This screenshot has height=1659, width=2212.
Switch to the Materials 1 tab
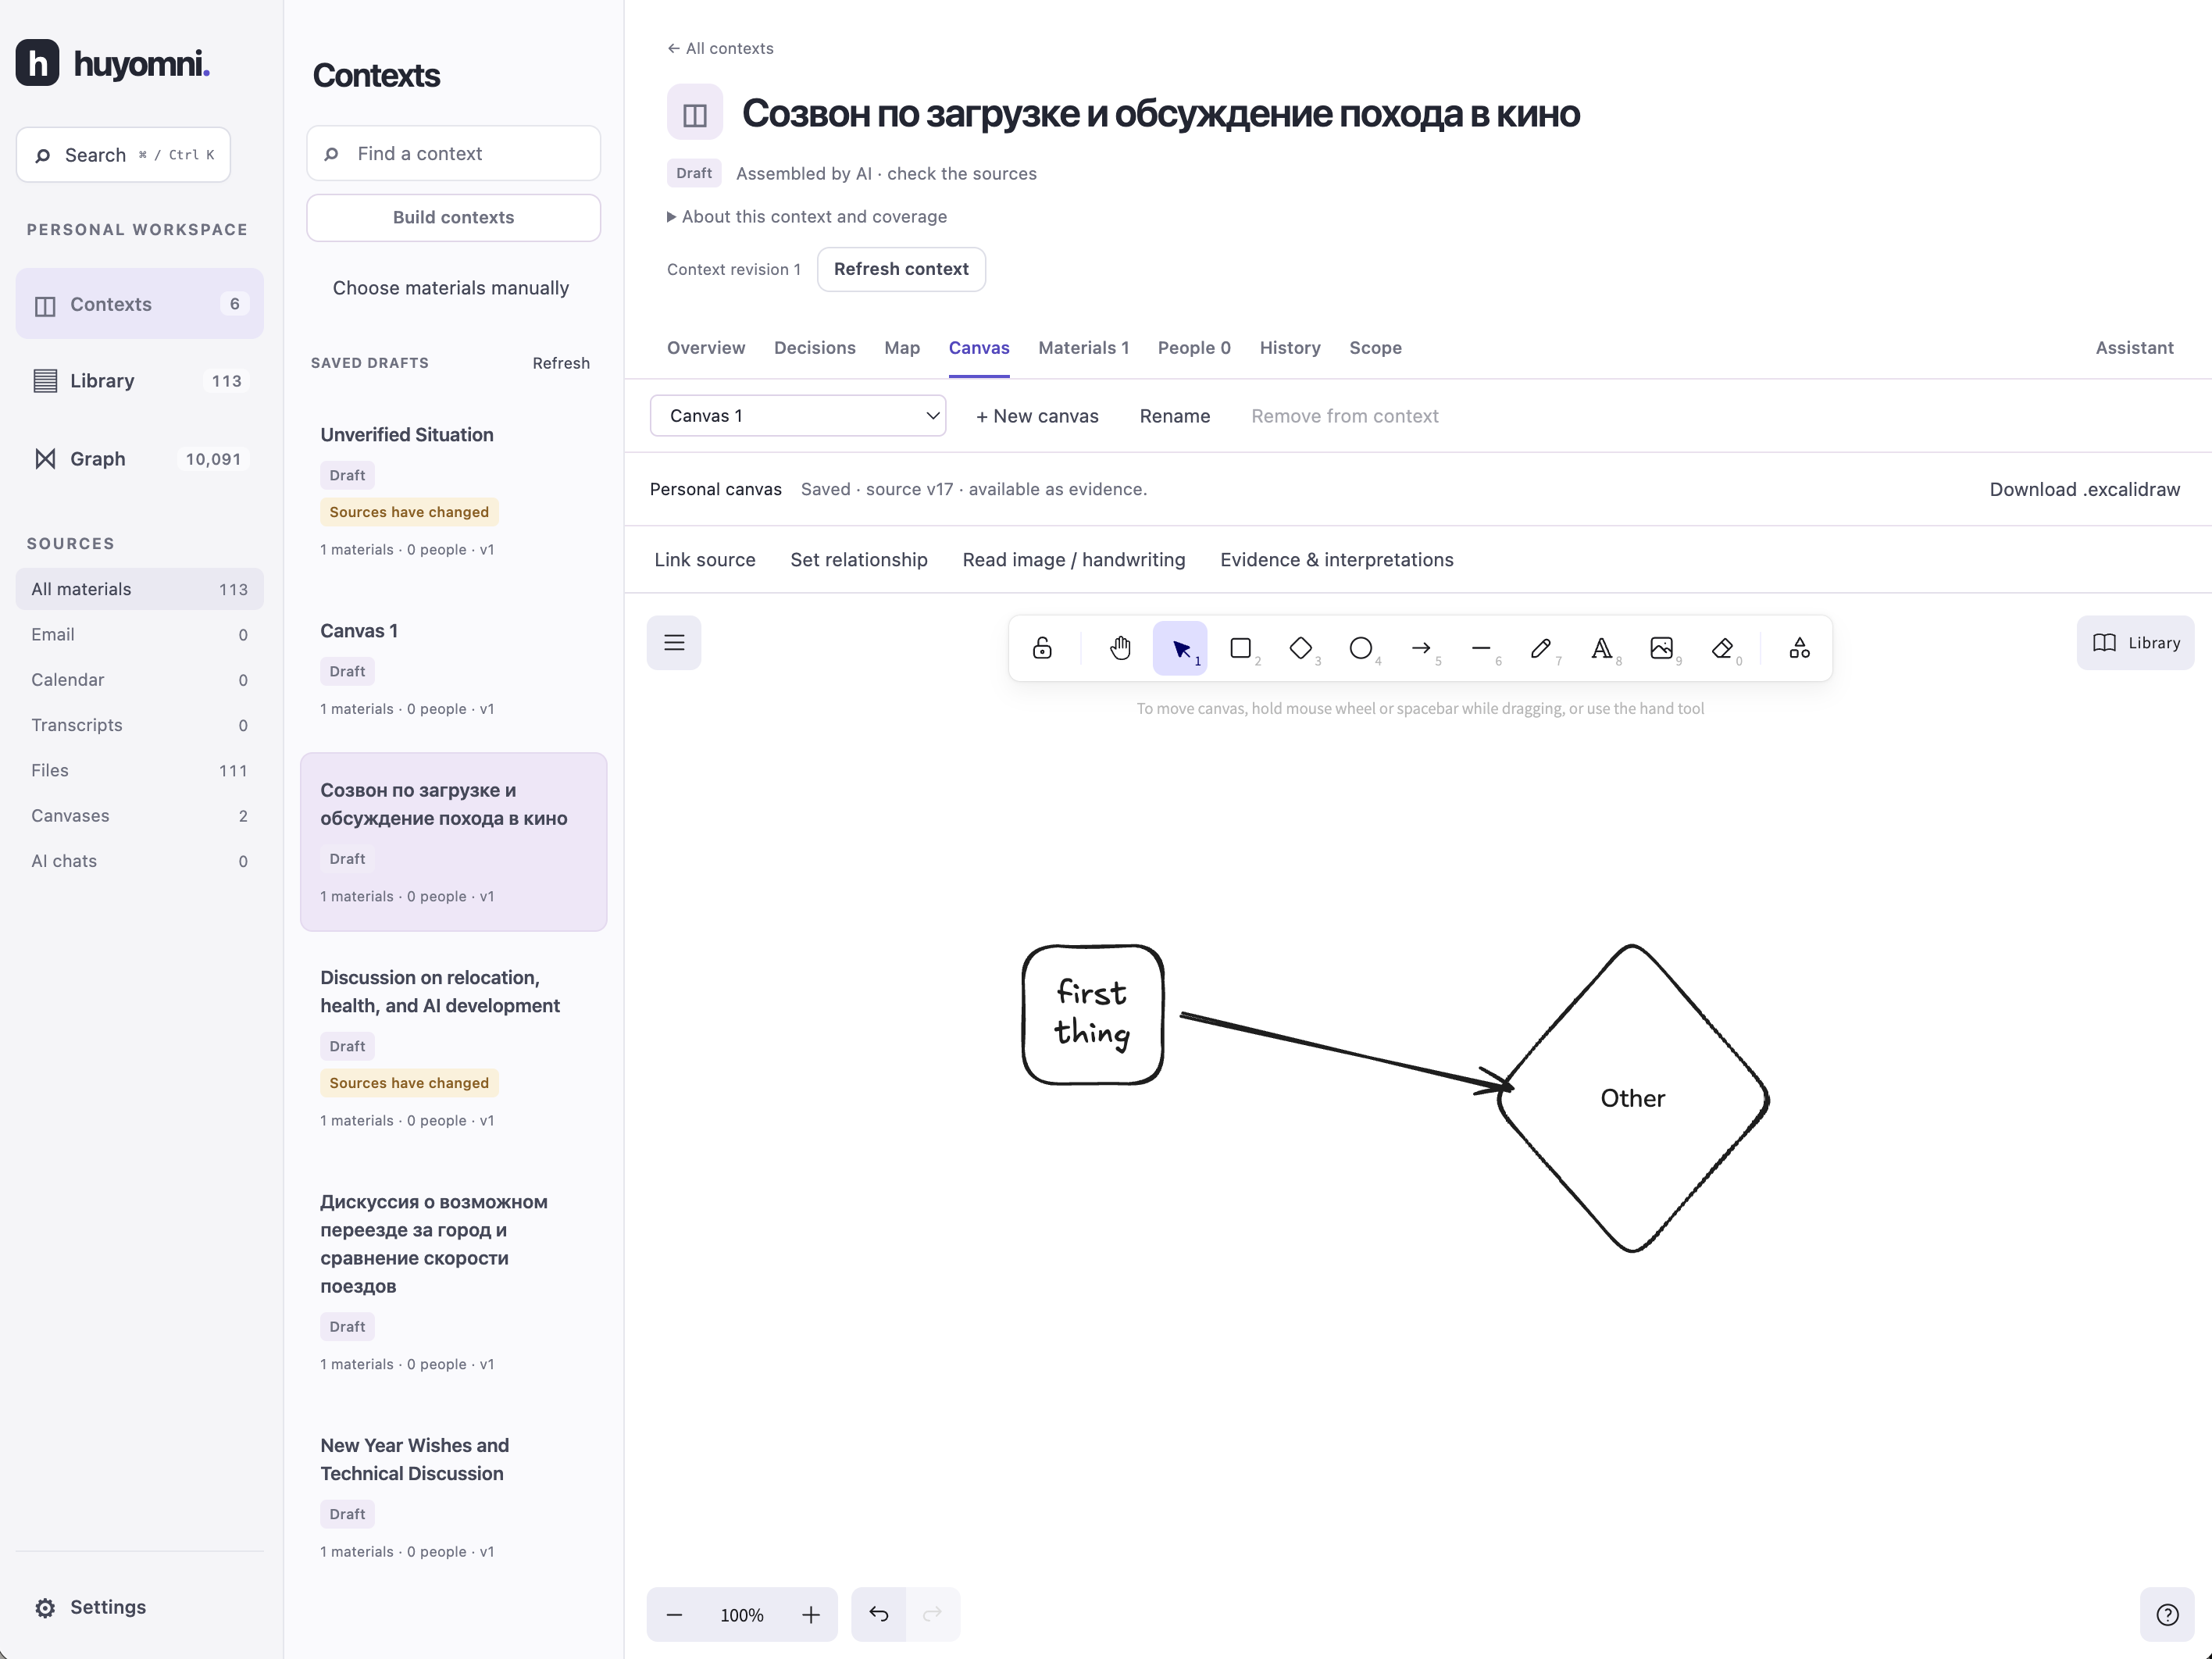tap(1083, 348)
